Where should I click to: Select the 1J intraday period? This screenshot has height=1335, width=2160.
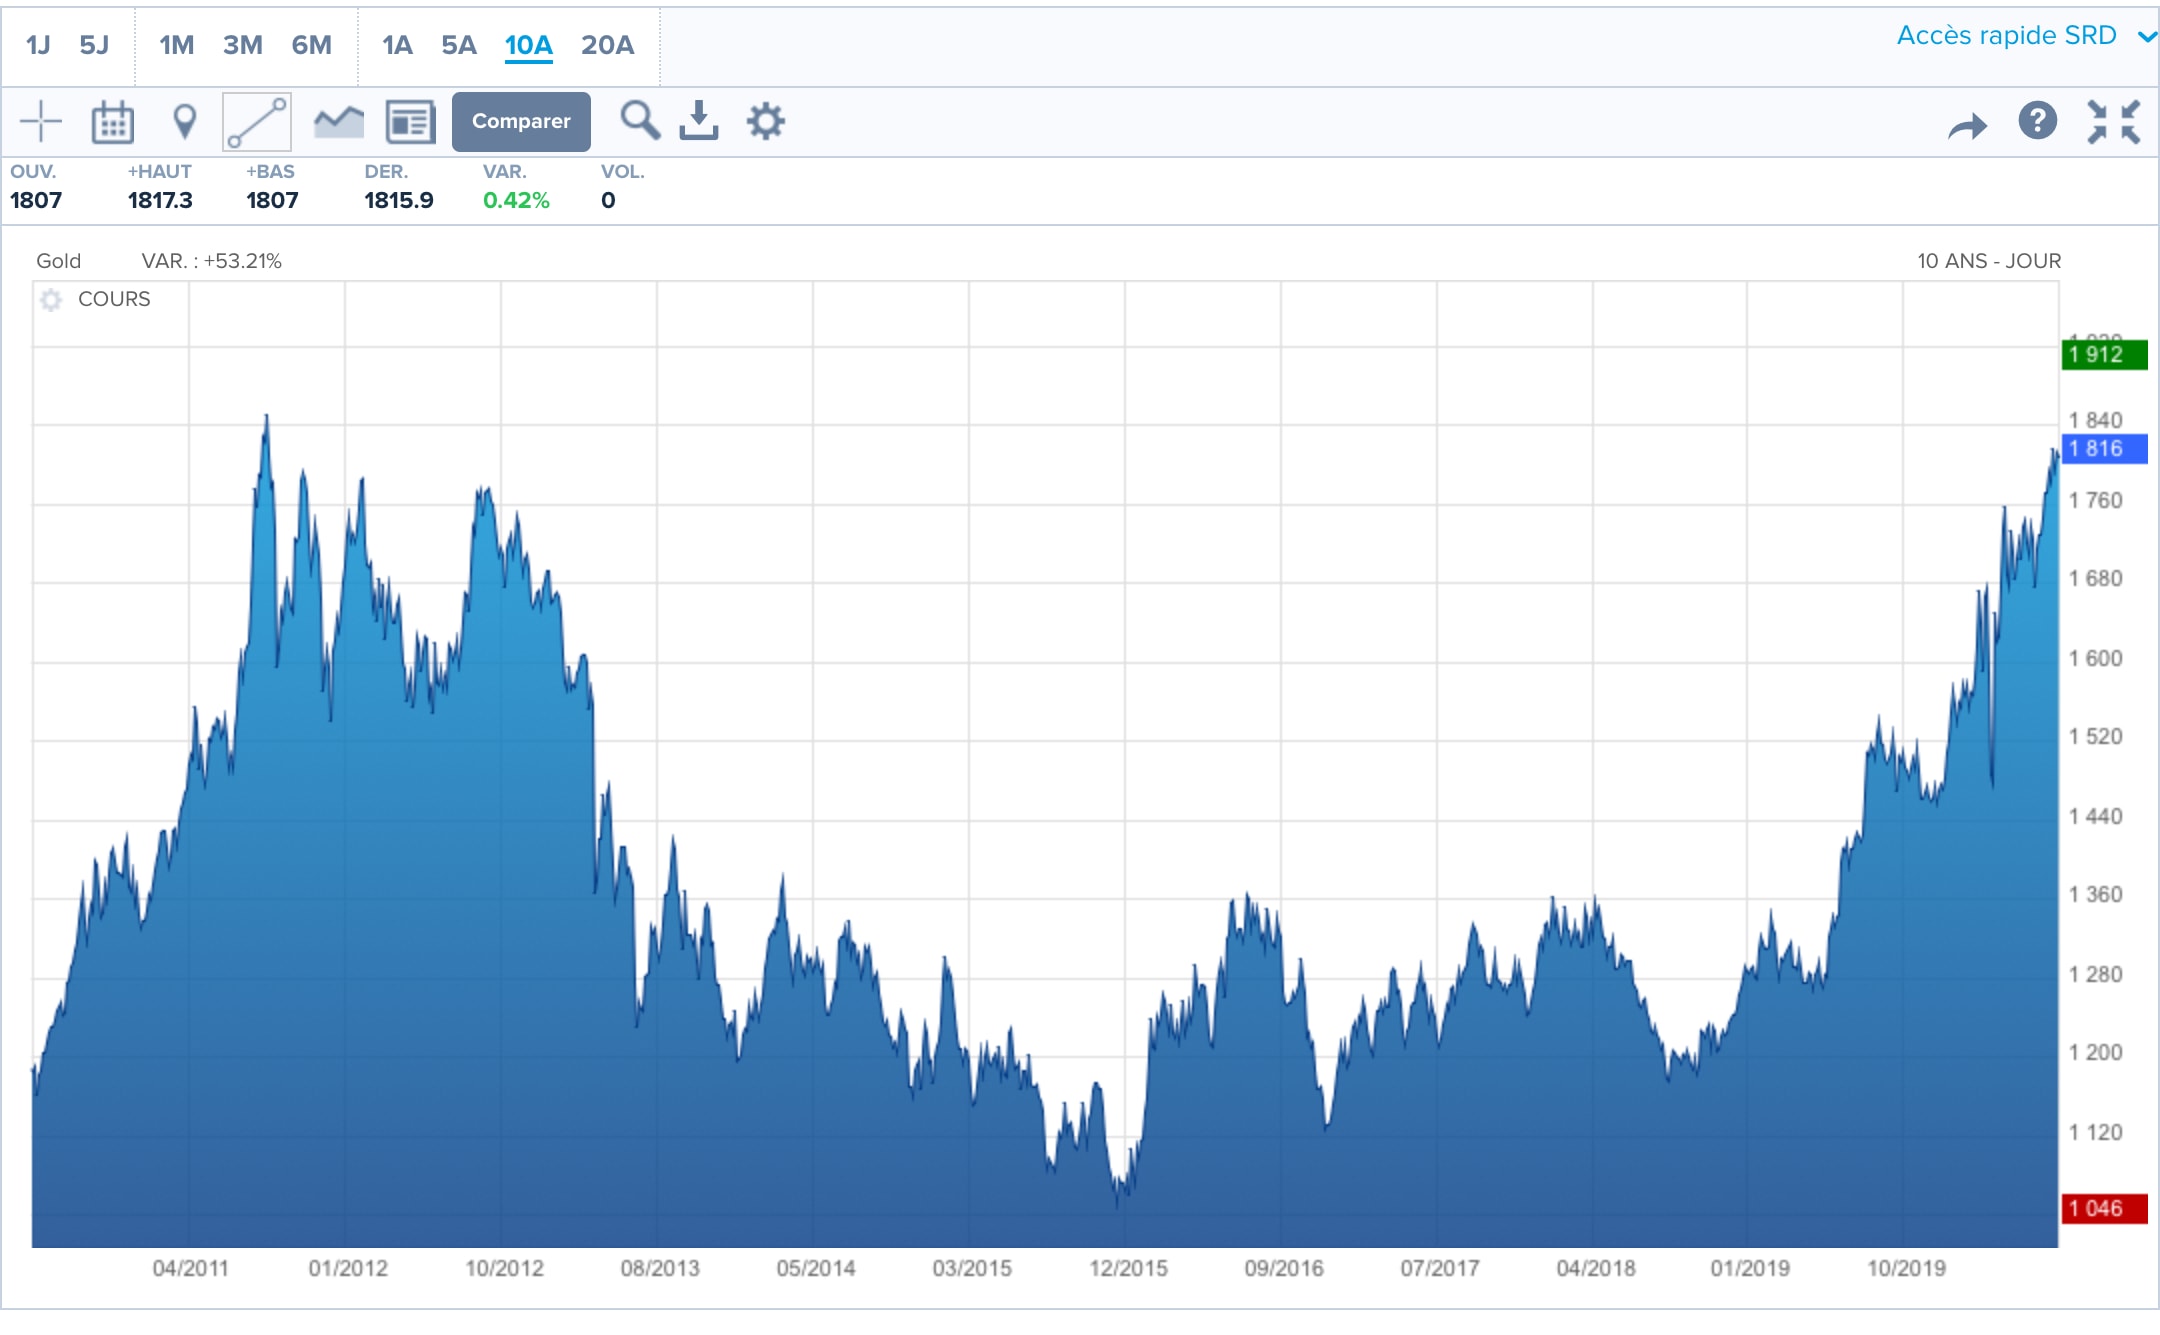(38, 45)
